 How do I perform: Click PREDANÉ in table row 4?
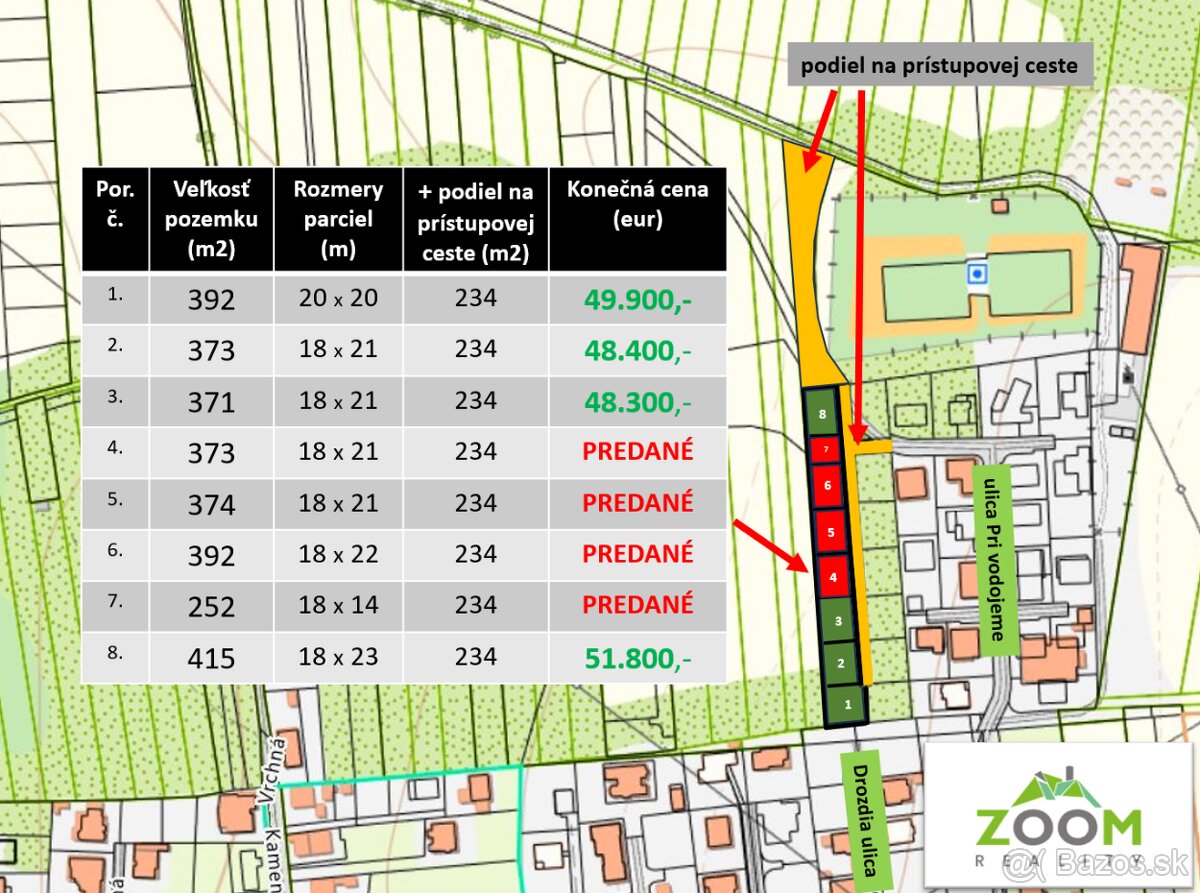(x=637, y=451)
